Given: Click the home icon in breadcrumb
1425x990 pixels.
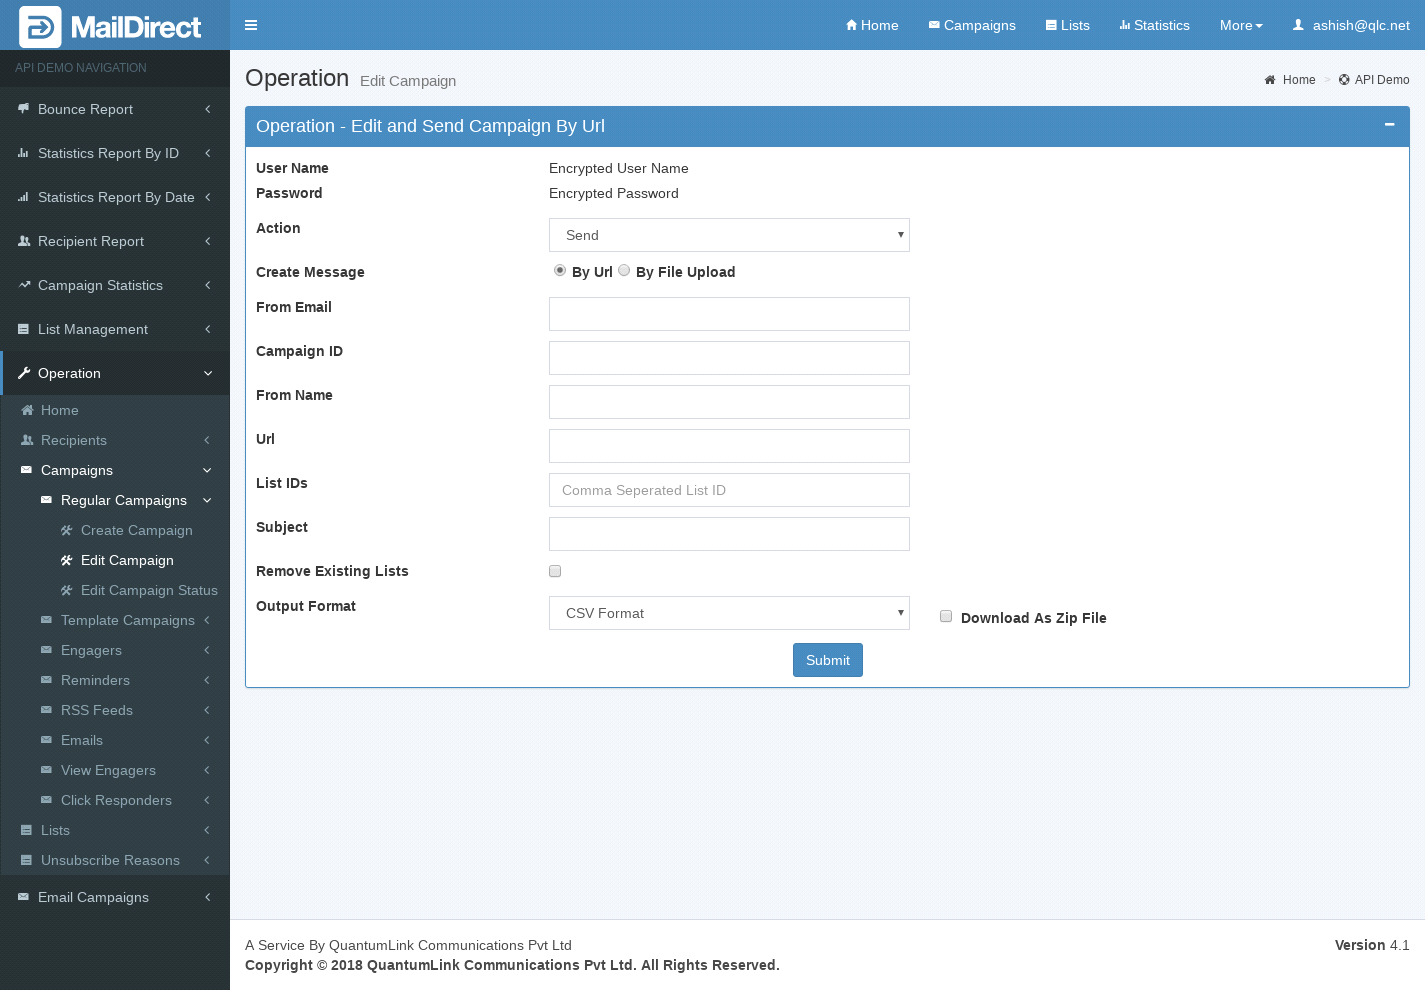Looking at the screenshot, I should click(x=1270, y=80).
